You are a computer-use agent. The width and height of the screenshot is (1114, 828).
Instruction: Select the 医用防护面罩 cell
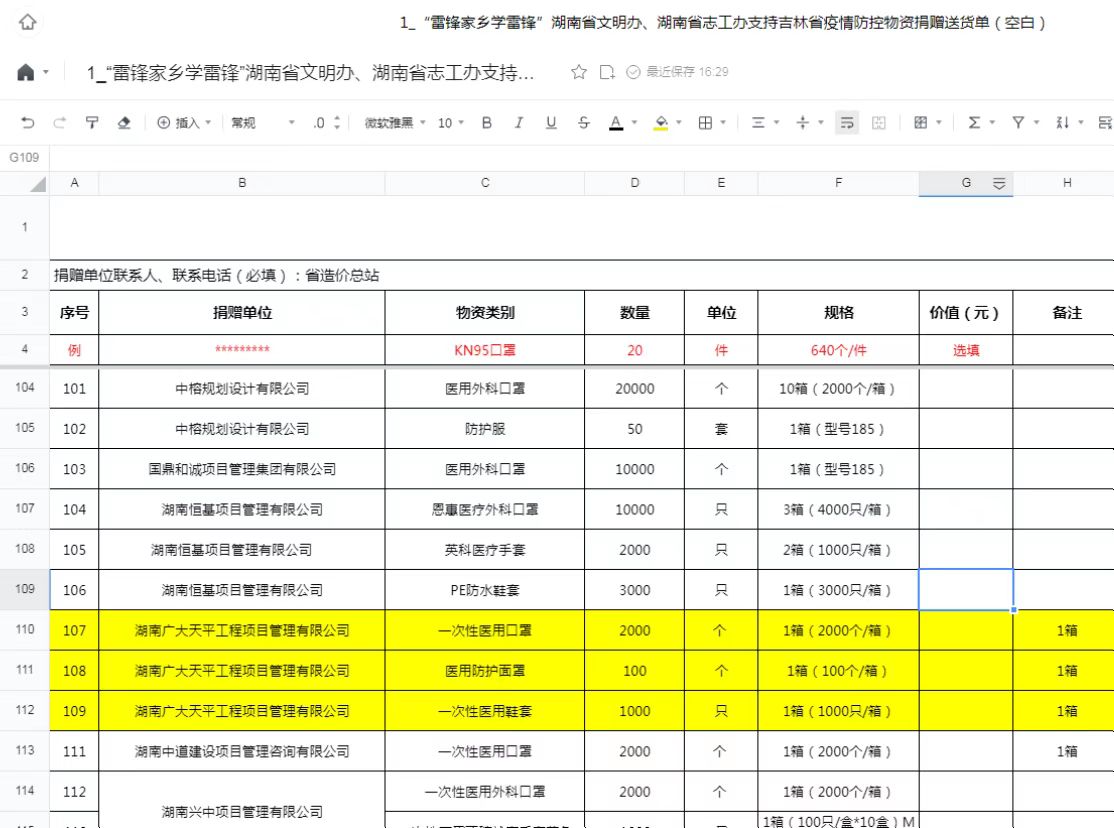click(x=485, y=671)
